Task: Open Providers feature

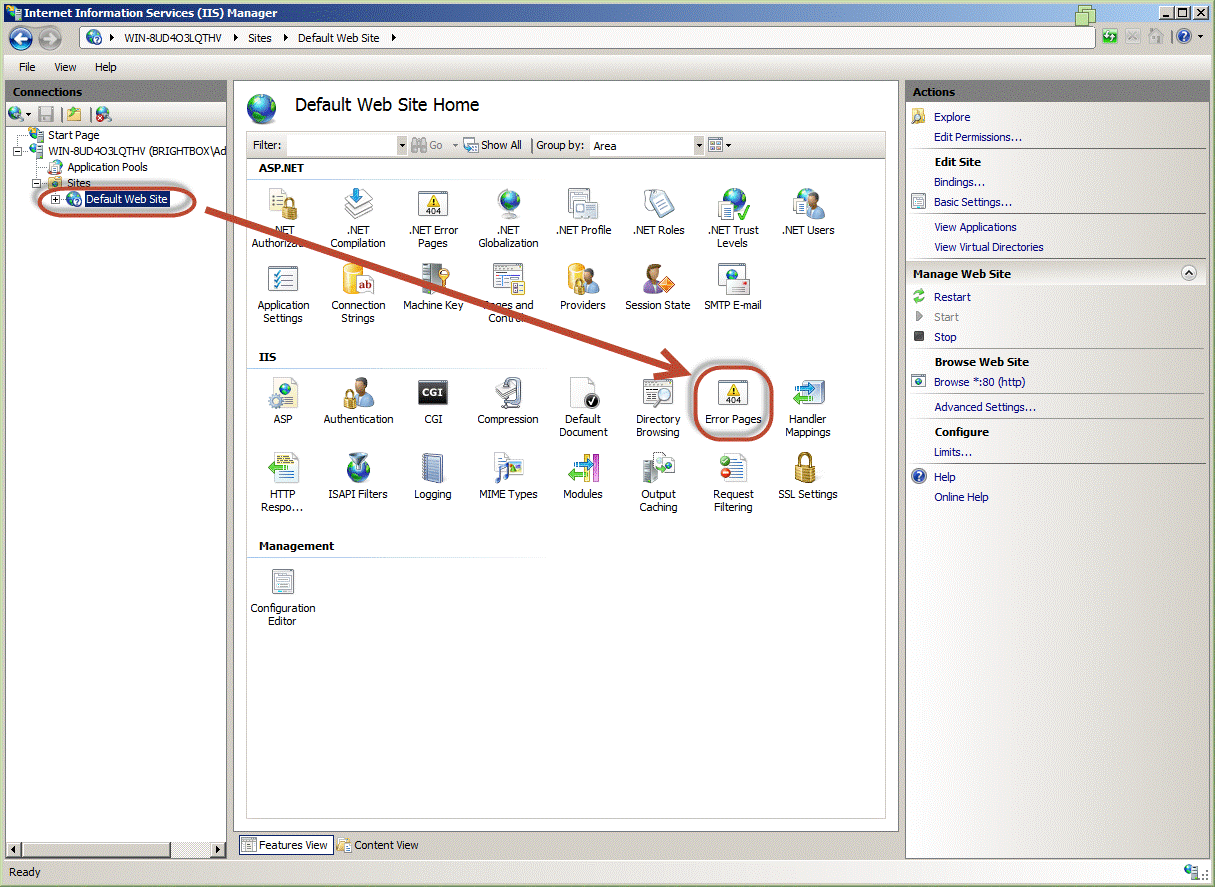Action: [583, 288]
